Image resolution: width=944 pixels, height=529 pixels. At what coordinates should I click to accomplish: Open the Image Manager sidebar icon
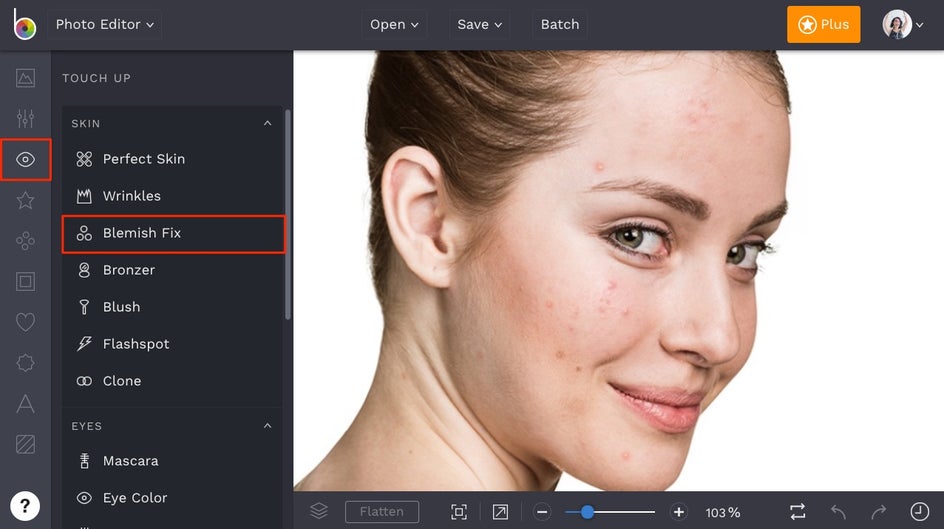(25, 78)
